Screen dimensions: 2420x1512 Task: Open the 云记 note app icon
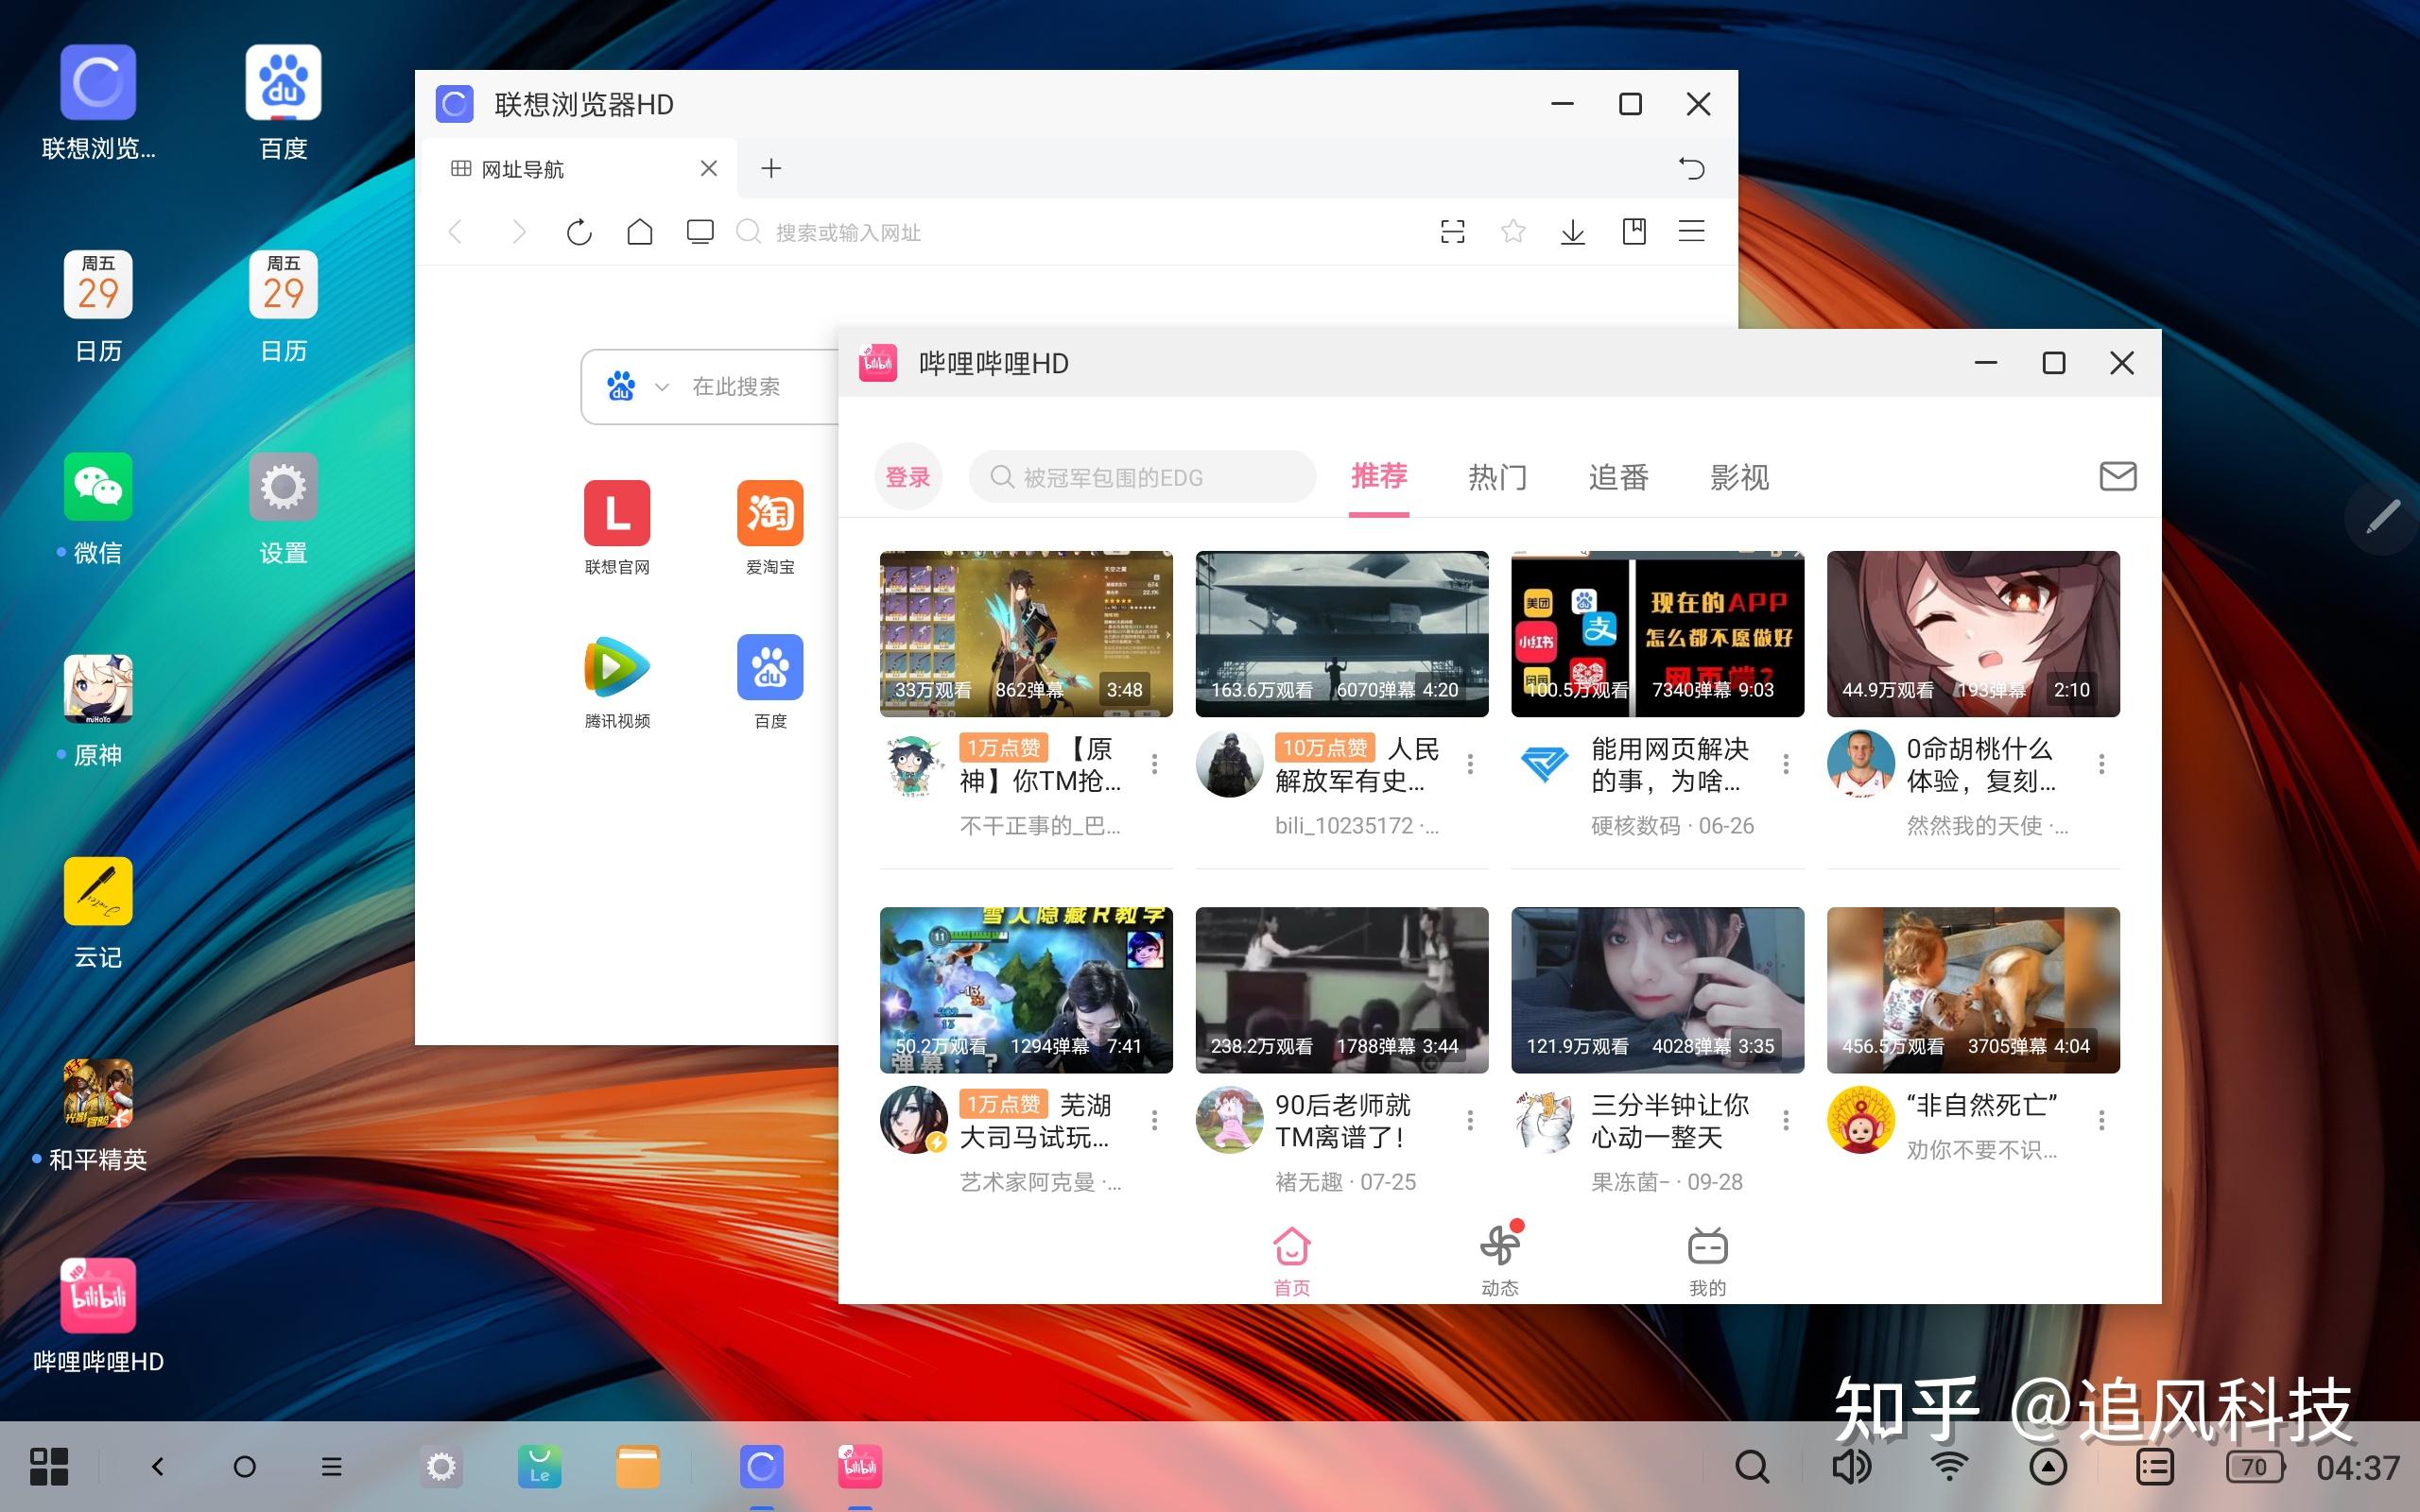pyautogui.click(x=98, y=890)
